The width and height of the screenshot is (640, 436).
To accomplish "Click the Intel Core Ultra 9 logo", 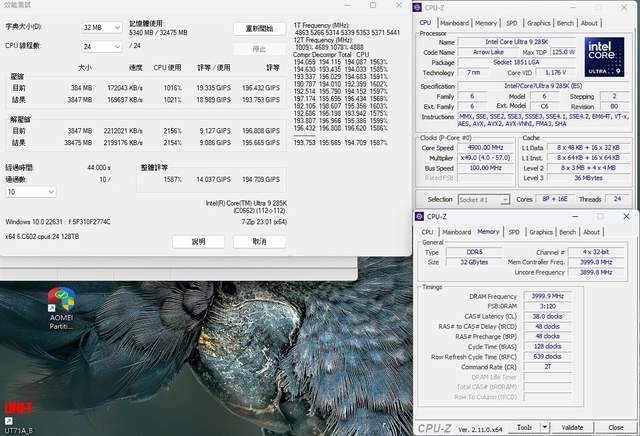I will click(x=604, y=57).
